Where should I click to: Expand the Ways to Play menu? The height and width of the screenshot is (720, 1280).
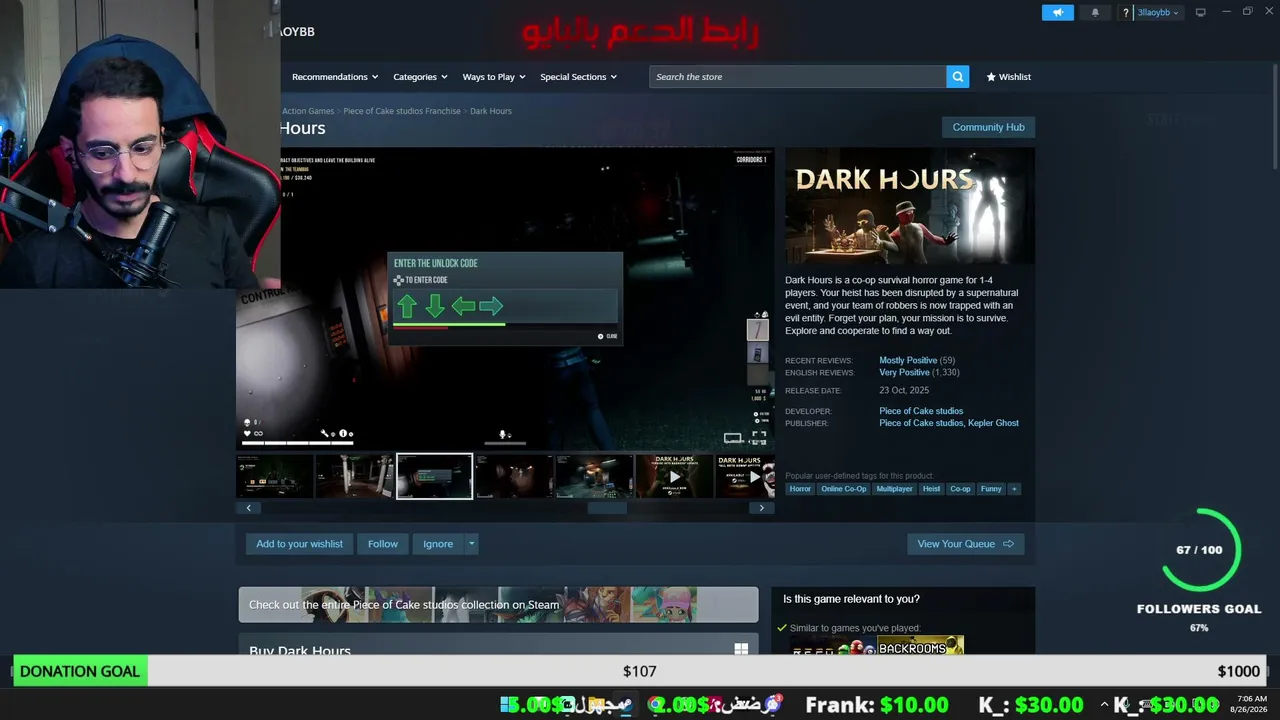(x=494, y=77)
